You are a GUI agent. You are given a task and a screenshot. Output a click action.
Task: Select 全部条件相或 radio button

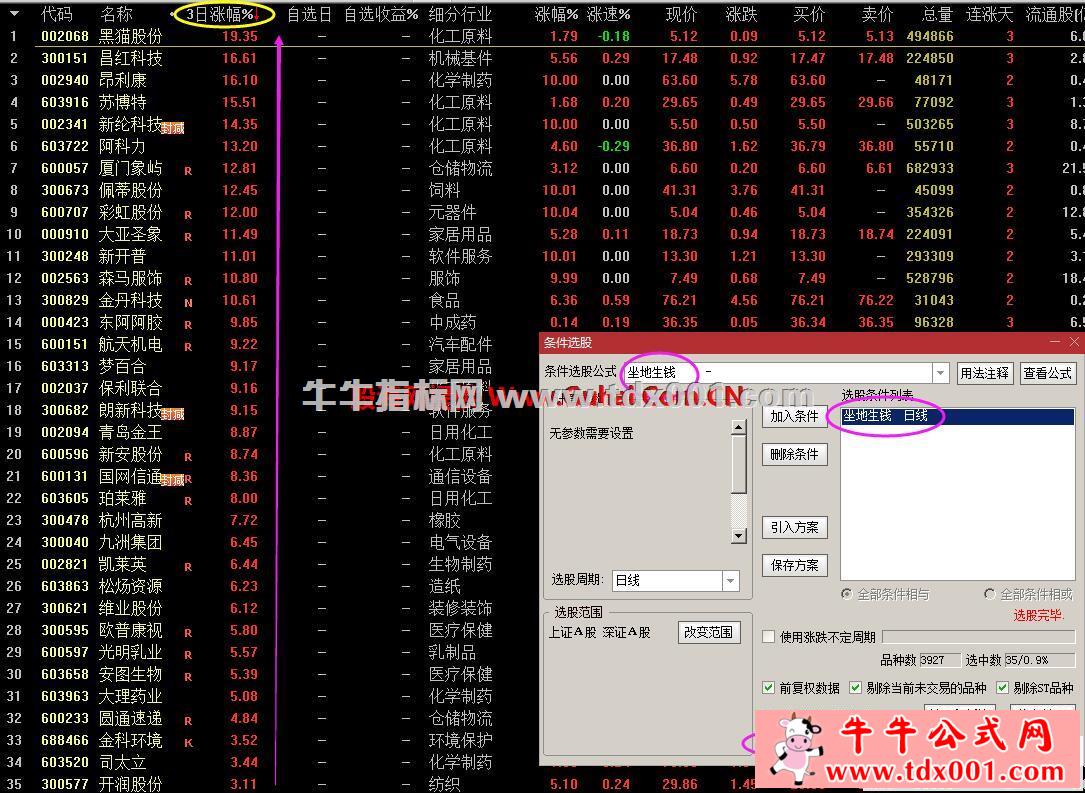click(x=990, y=594)
